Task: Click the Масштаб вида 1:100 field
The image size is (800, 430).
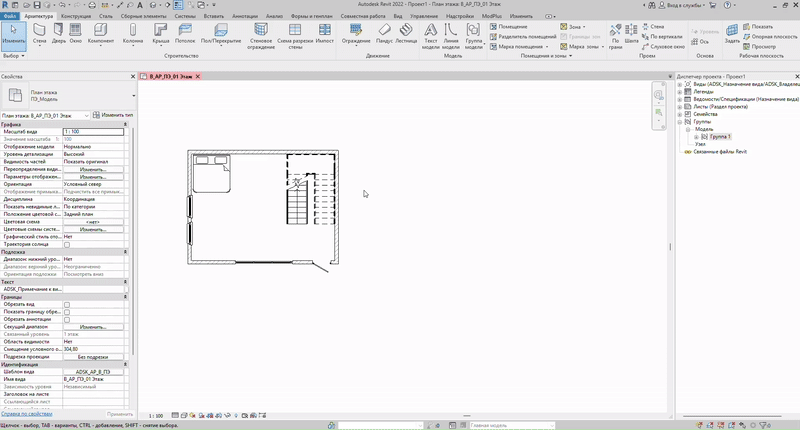Action: 94,132
